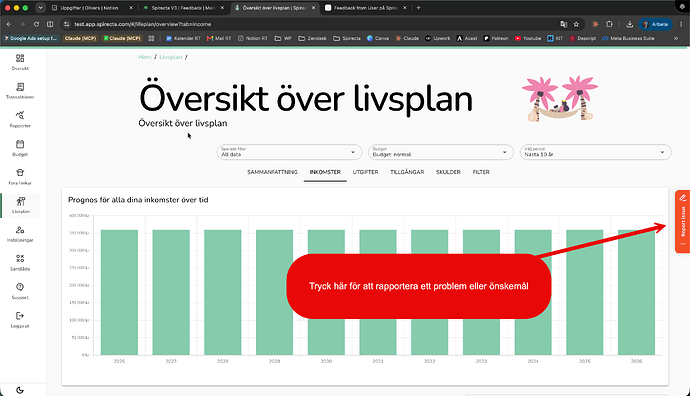Viewport: 690px width, 396px height.
Task: Switch to the Spirecta V3 Feedback tab
Action: (x=183, y=8)
